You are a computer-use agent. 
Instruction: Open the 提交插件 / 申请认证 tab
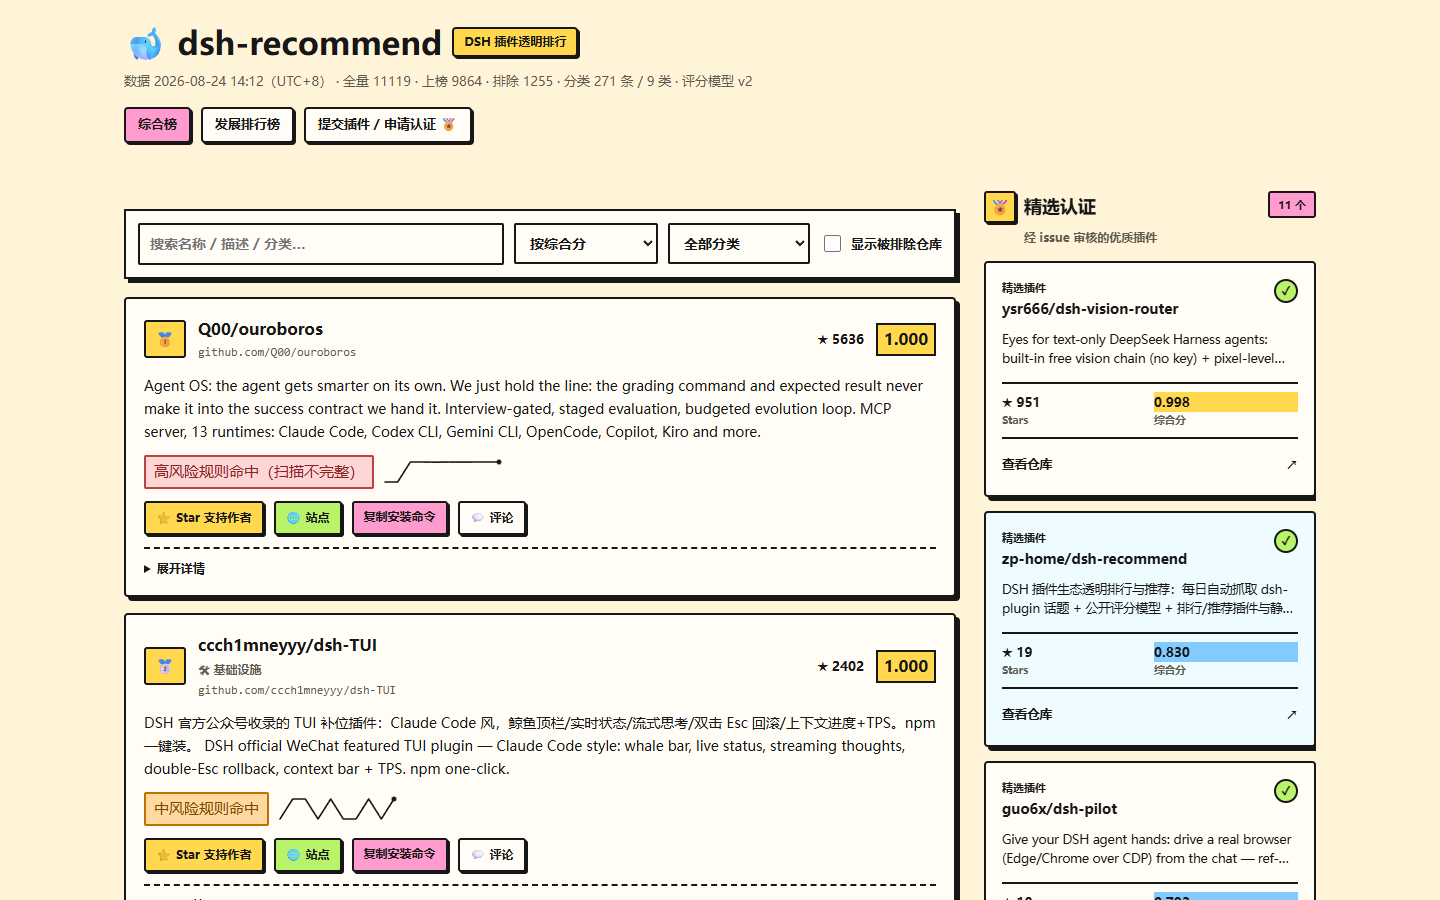coord(387,125)
